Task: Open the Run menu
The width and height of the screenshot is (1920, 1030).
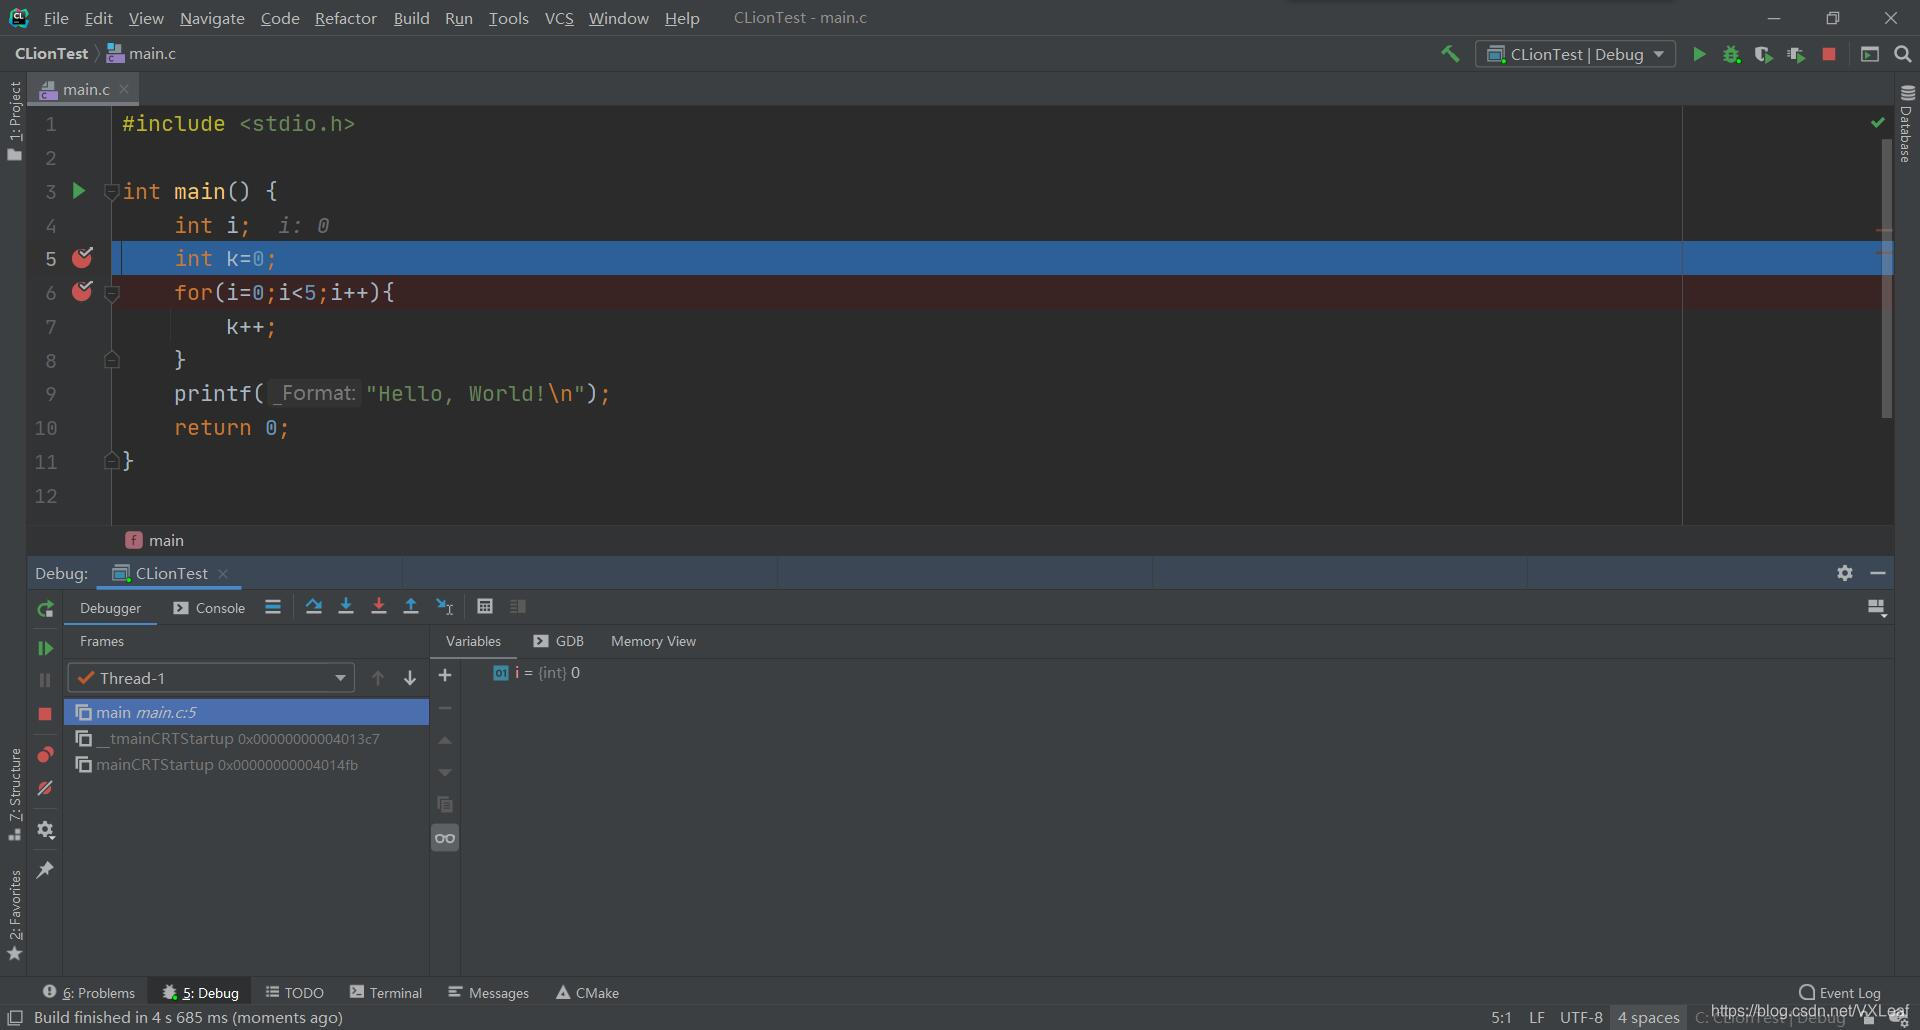Action: (x=458, y=18)
